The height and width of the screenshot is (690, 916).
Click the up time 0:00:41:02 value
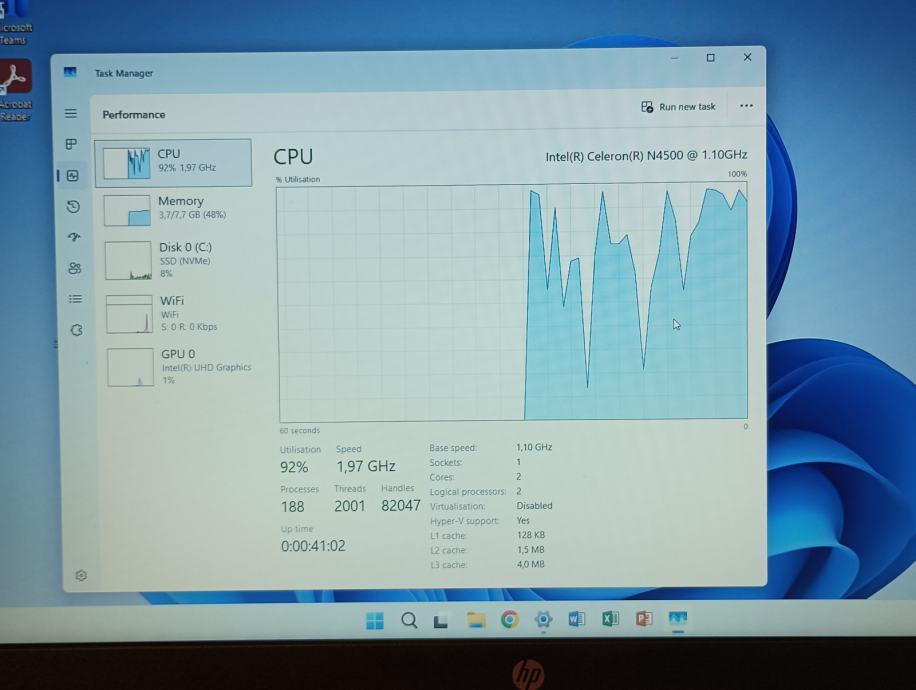point(313,546)
